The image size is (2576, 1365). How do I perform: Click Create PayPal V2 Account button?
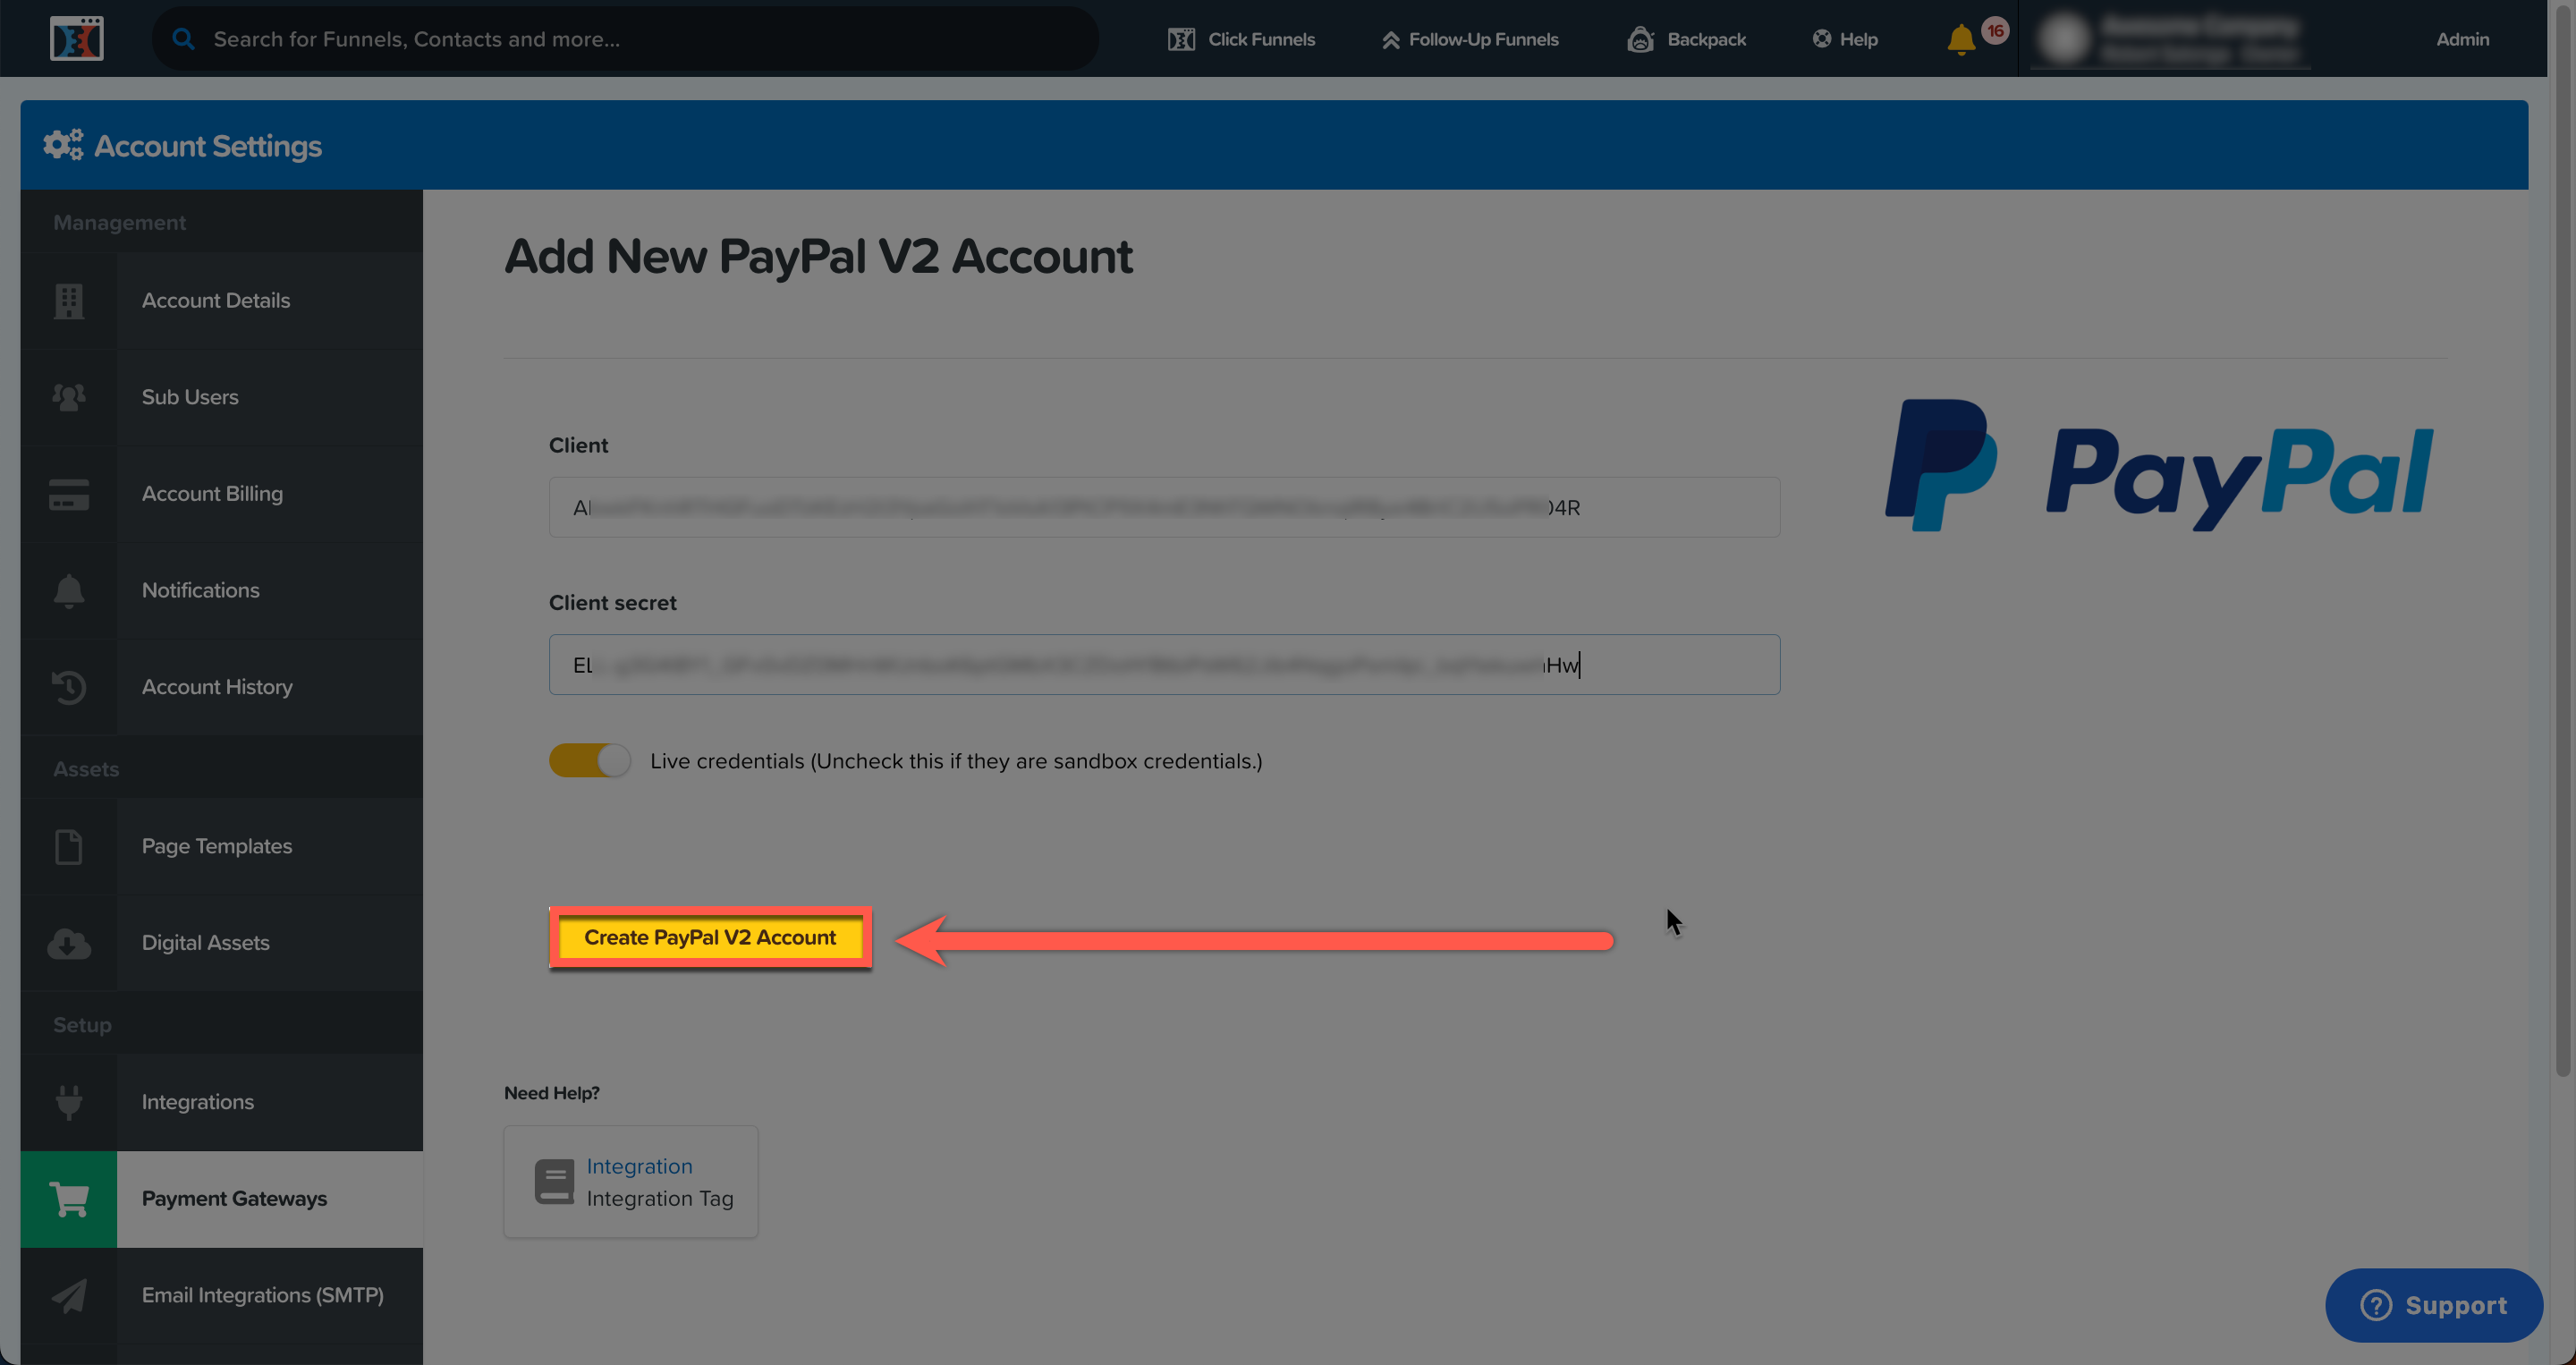(709, 937)
